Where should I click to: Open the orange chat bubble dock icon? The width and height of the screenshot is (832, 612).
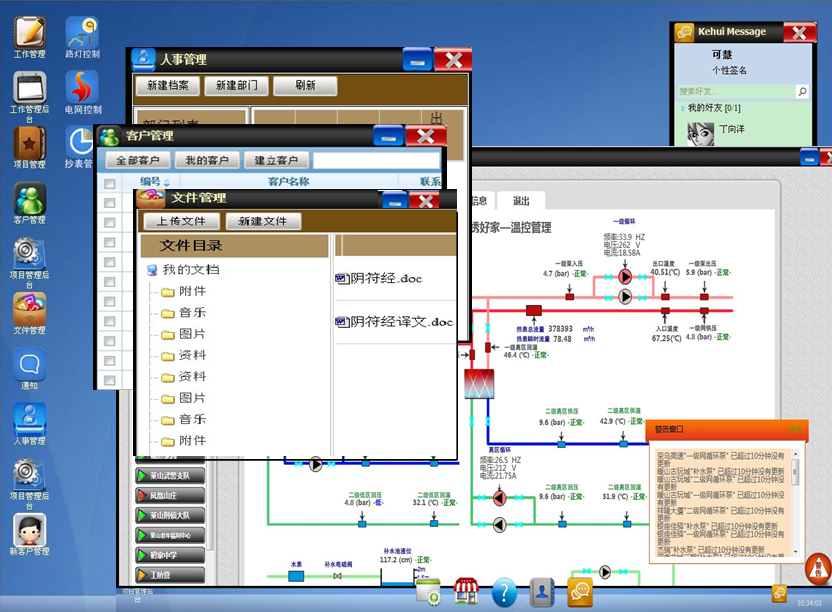click(580, 591)
